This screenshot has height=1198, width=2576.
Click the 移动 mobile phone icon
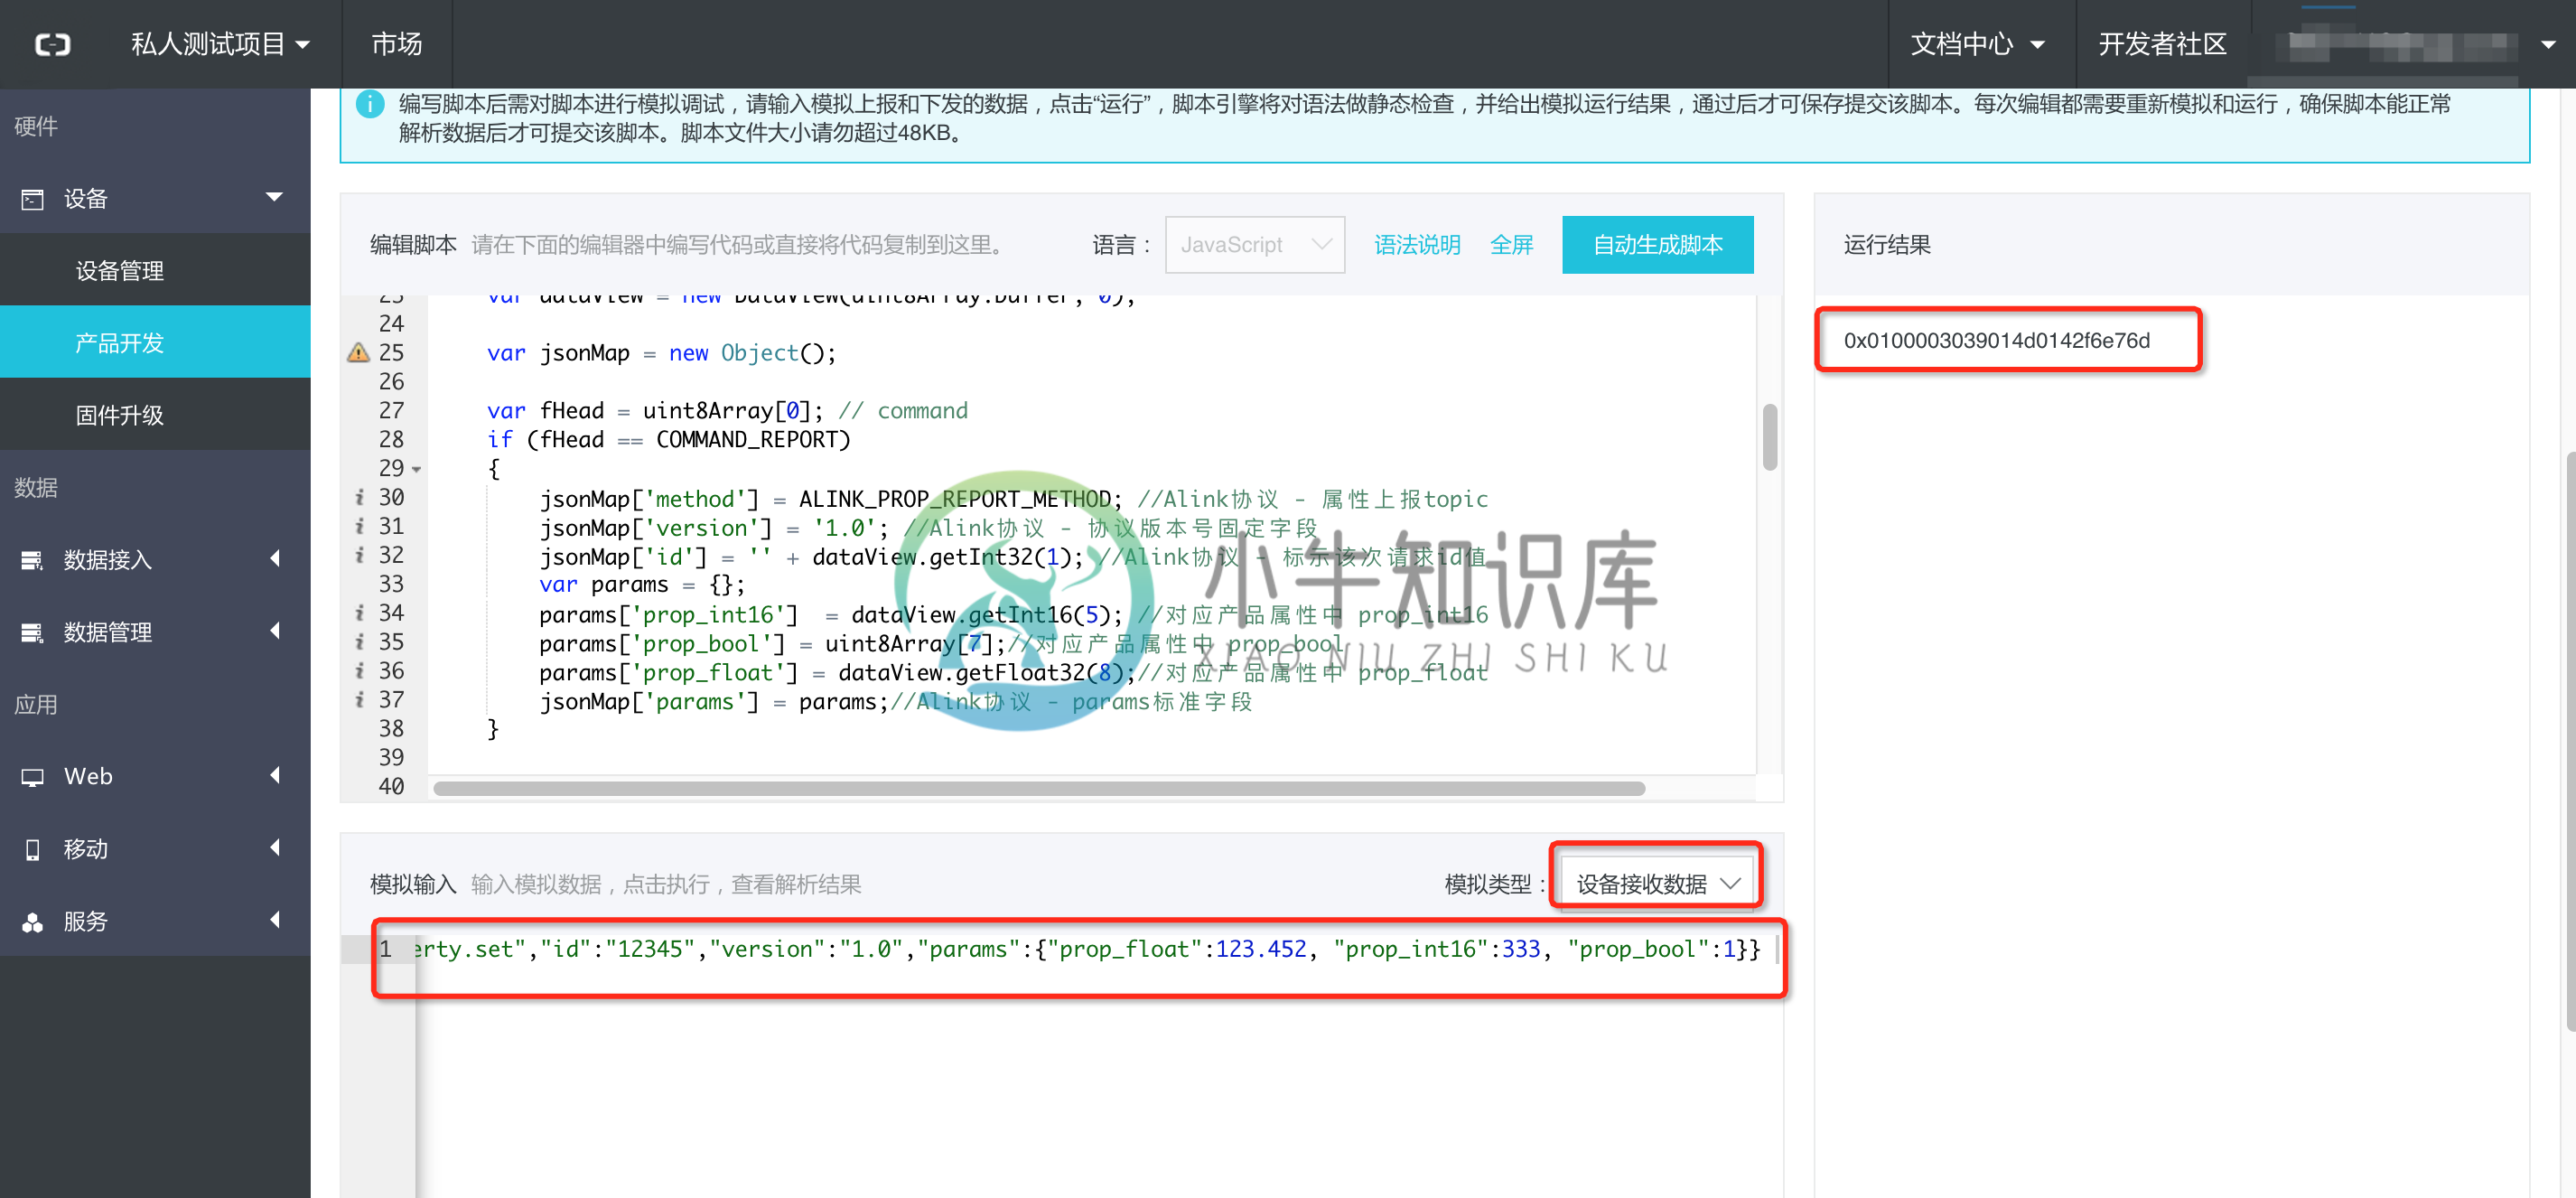pos(33,849)
